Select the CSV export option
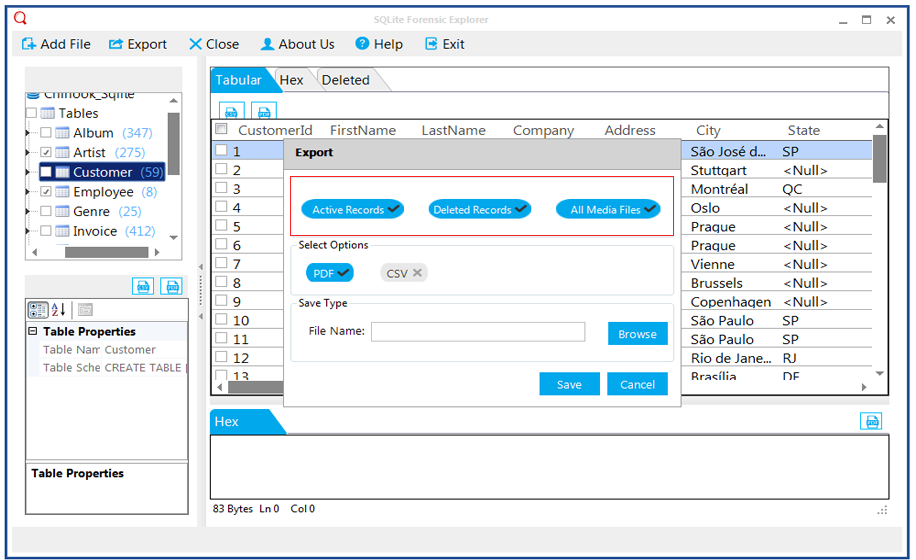This screenshot has height=560, width=916. [404, 273]
